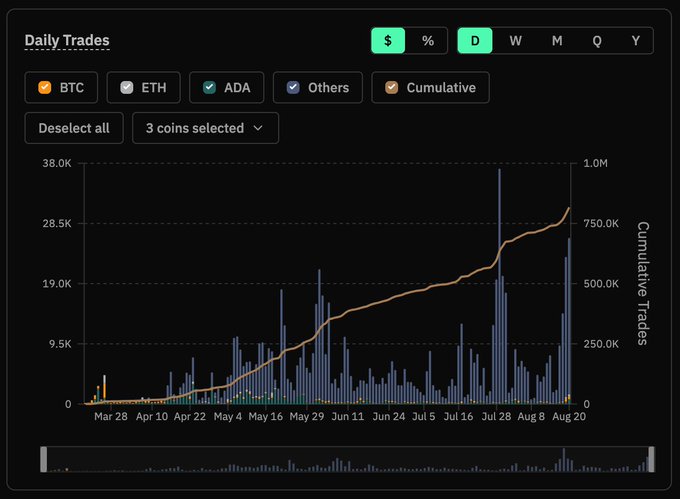Click the 500.0K right axis label
Viewport: 680px width, 499px height.
click(601, 284)
